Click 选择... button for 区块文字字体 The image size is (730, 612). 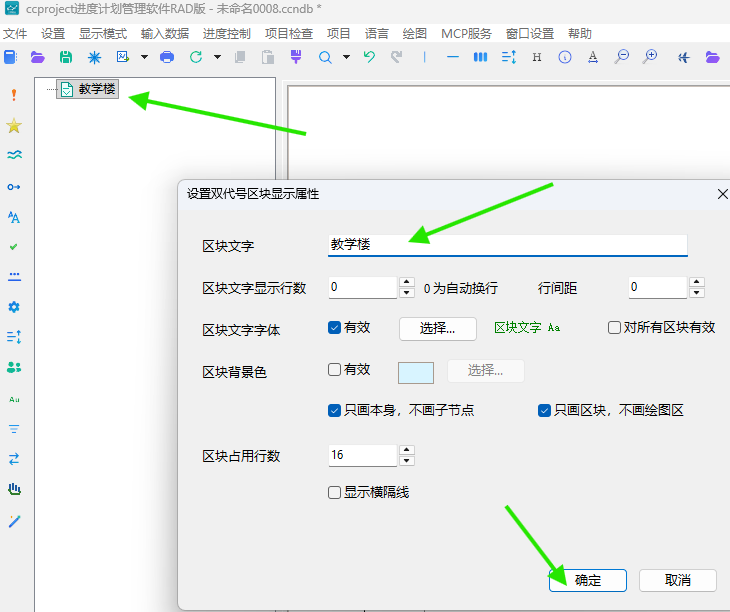pos(438,329)
